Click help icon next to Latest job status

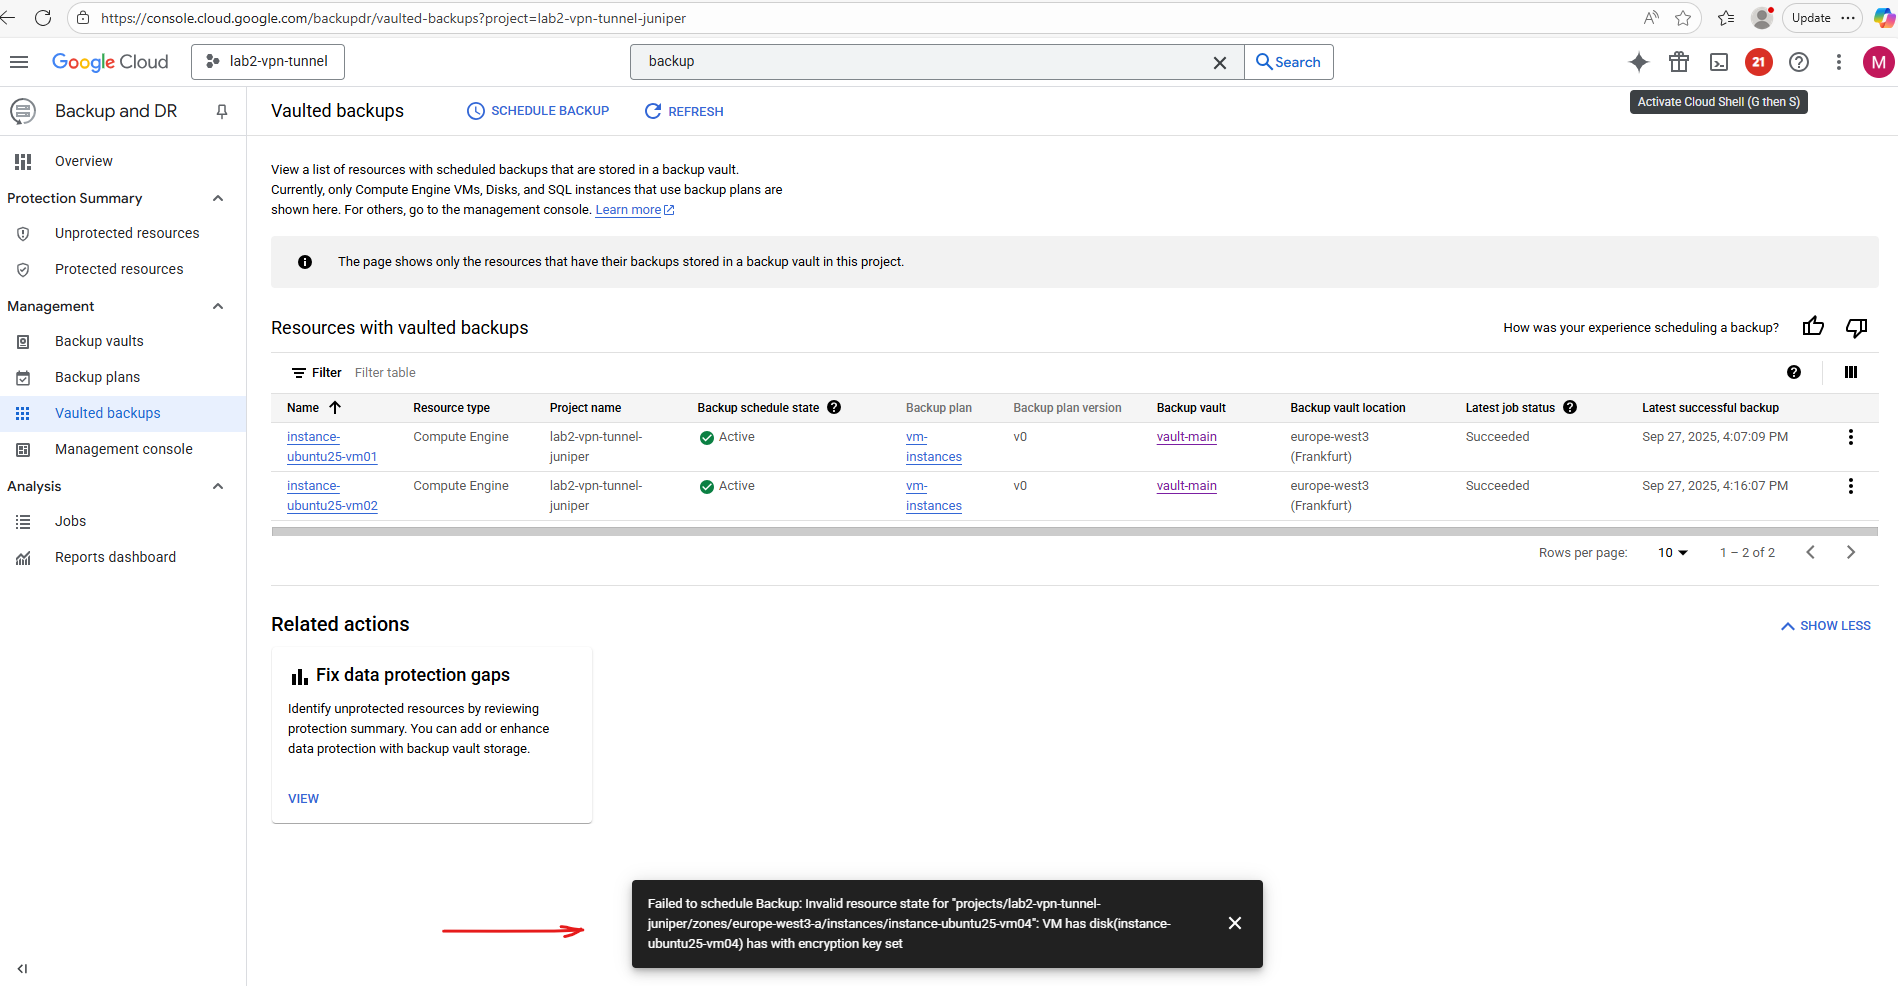coord(1570,407)
